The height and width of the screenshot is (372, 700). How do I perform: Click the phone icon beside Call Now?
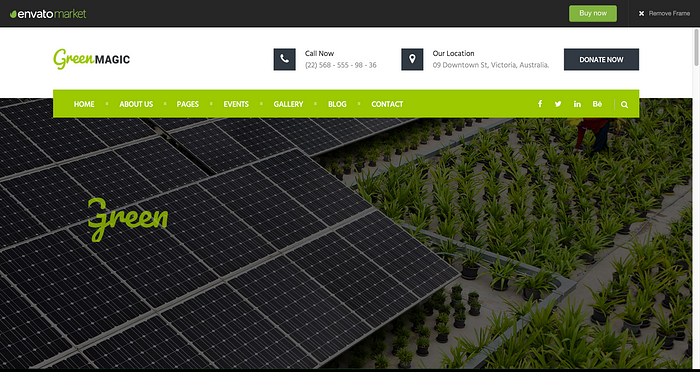284,59
